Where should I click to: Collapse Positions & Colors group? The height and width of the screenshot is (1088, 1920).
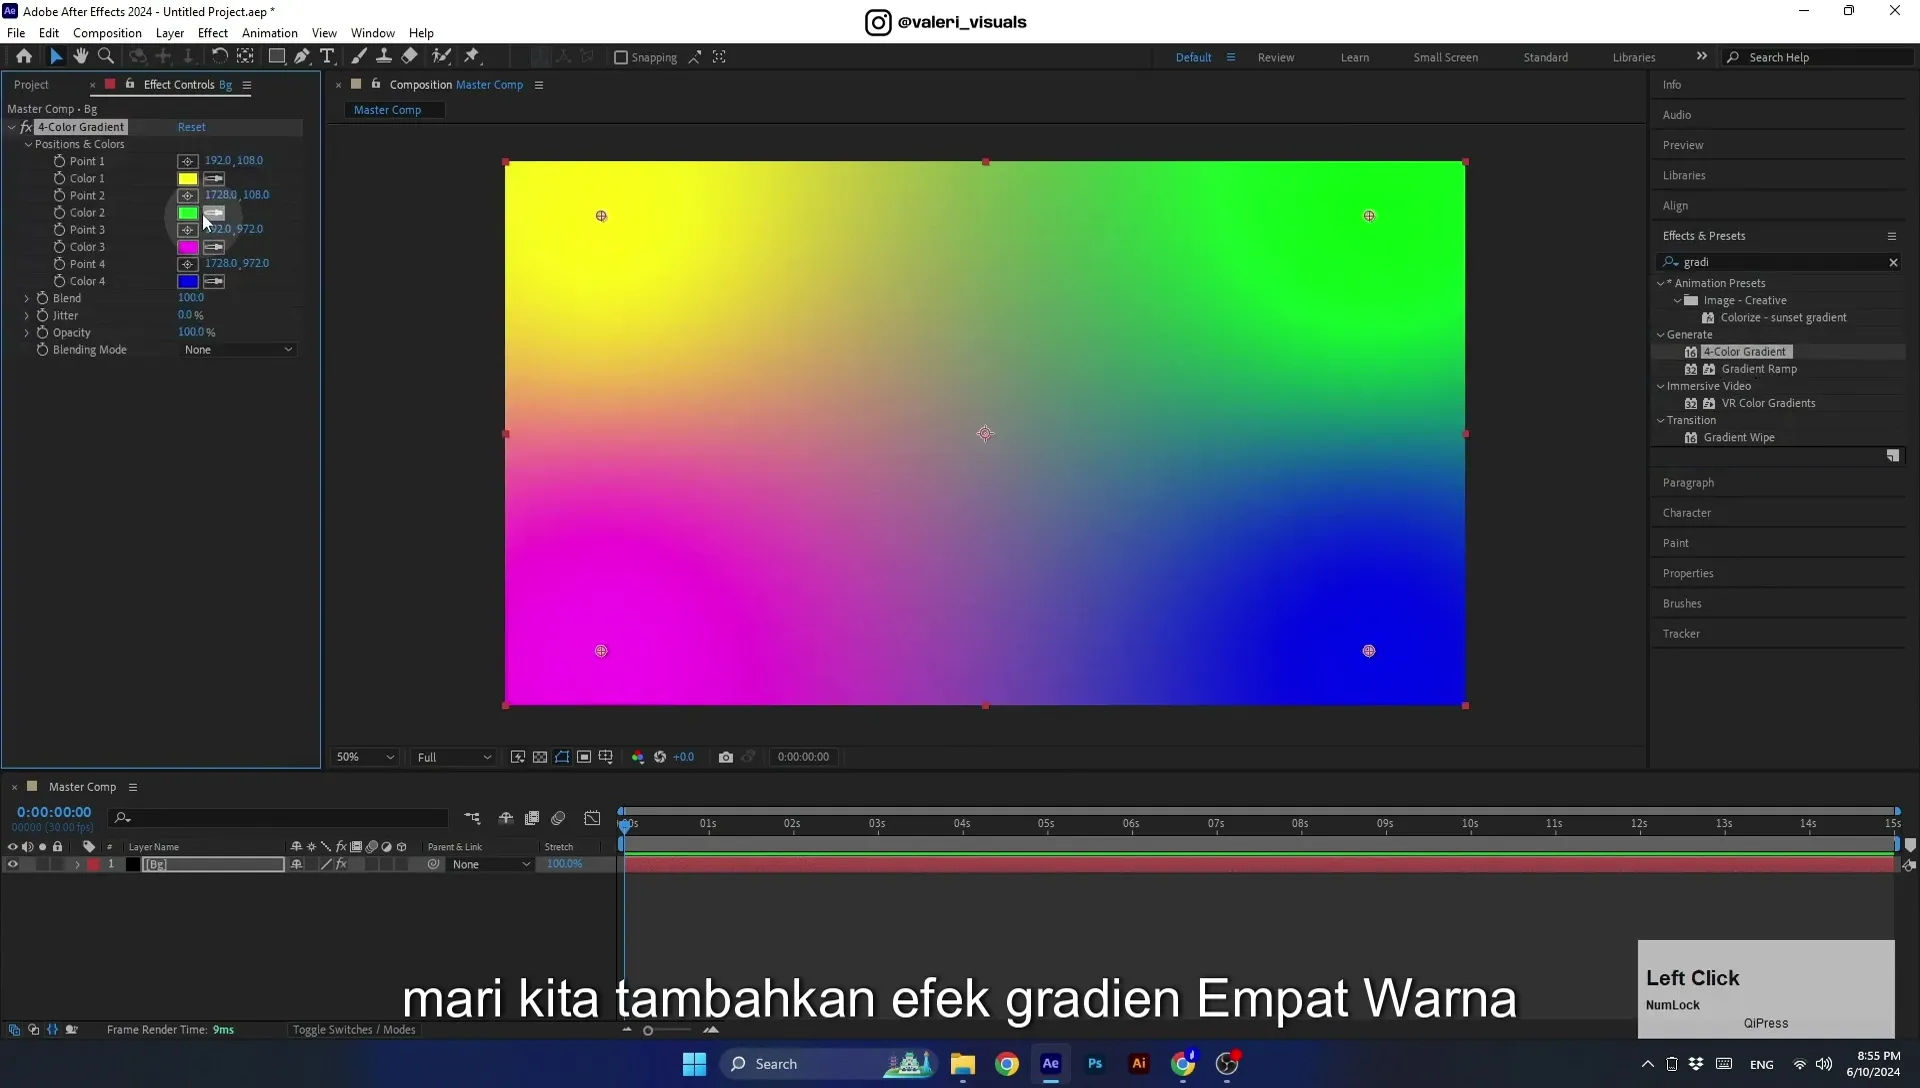(x=29, y=145)
